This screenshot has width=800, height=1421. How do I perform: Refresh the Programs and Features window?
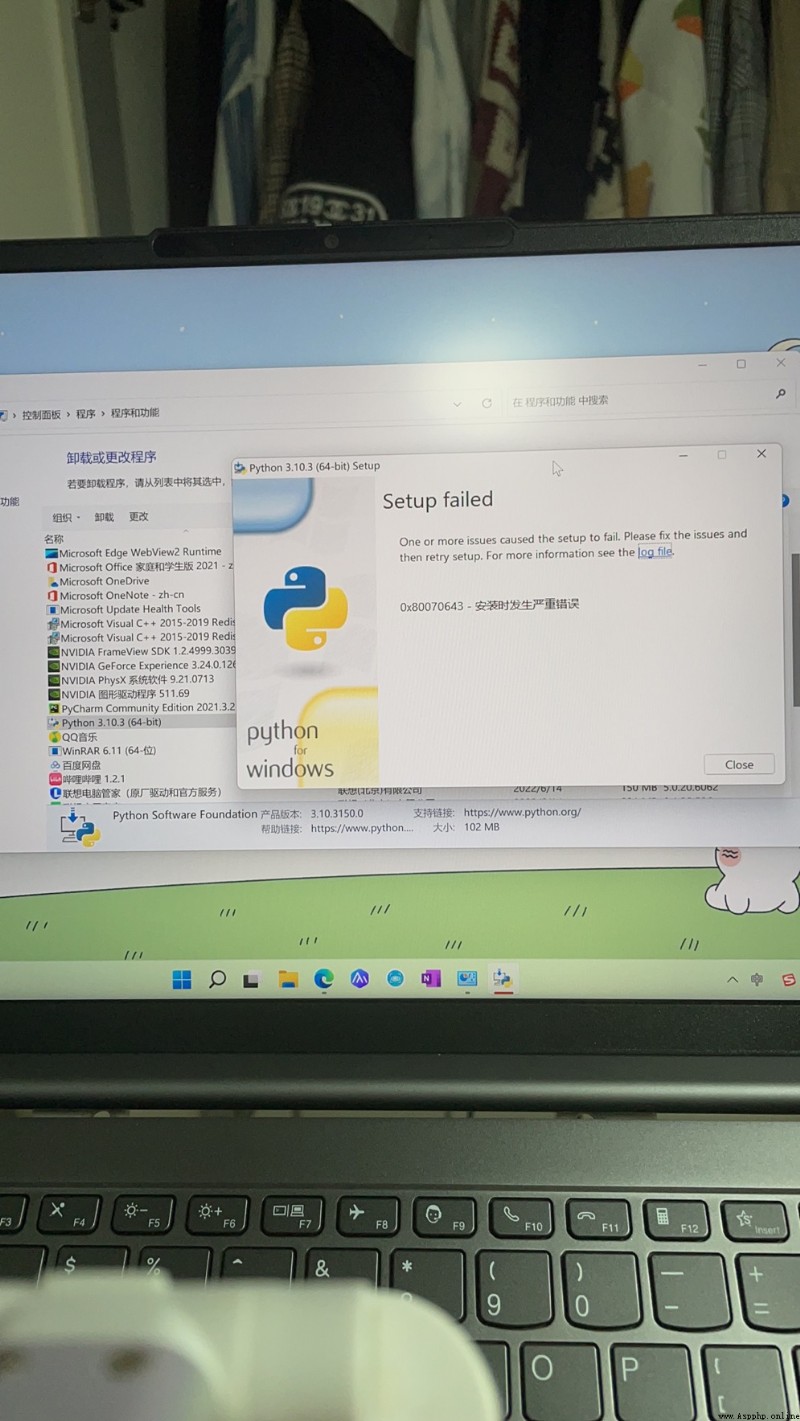pyautogui.click(x=487, y=403)
